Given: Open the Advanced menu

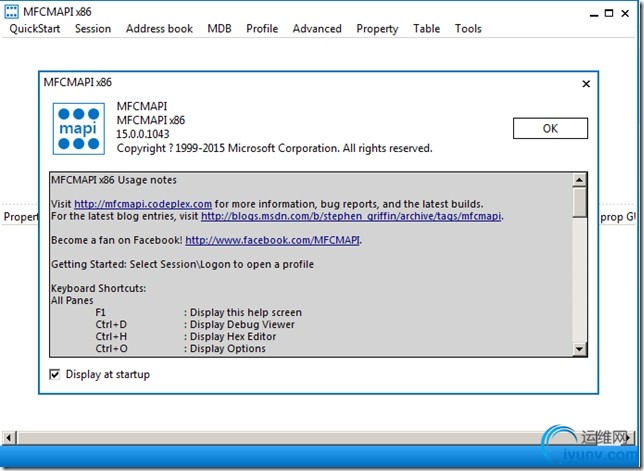Looking at the screenshot, I should pyautogui.click(x=317, y=29).
